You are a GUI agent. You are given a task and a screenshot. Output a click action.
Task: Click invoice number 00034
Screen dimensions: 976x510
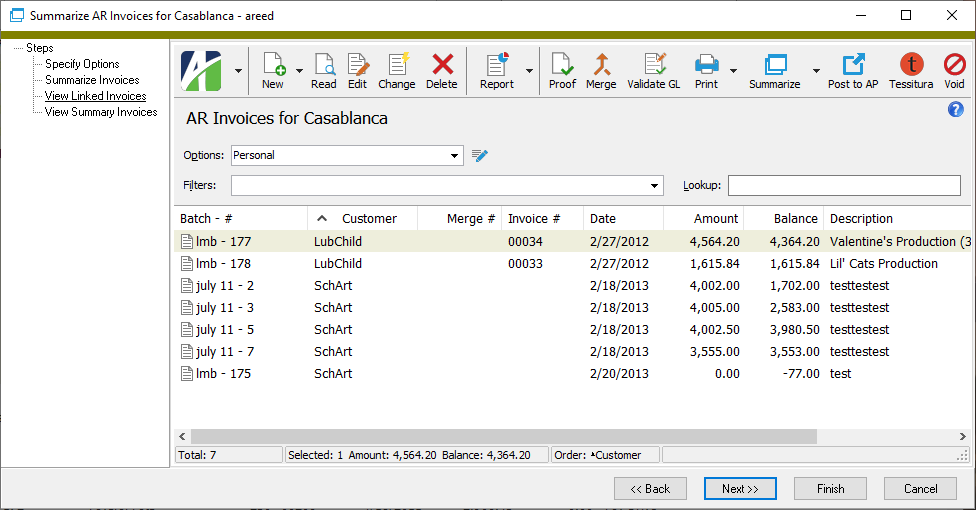[525, 242]
